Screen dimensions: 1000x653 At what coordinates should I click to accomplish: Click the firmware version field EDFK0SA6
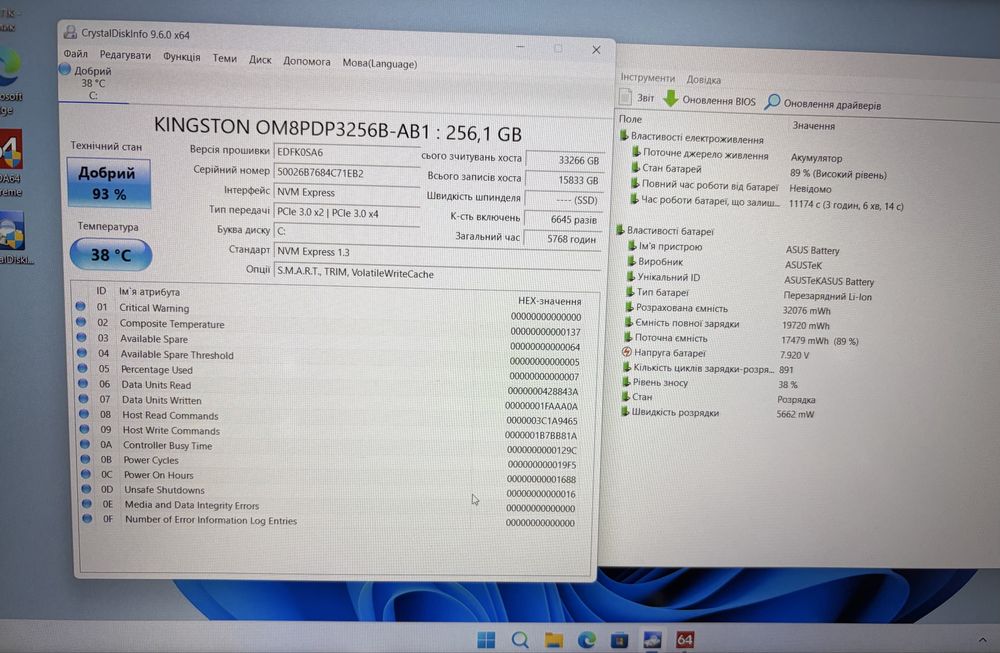tap(346, 152)
